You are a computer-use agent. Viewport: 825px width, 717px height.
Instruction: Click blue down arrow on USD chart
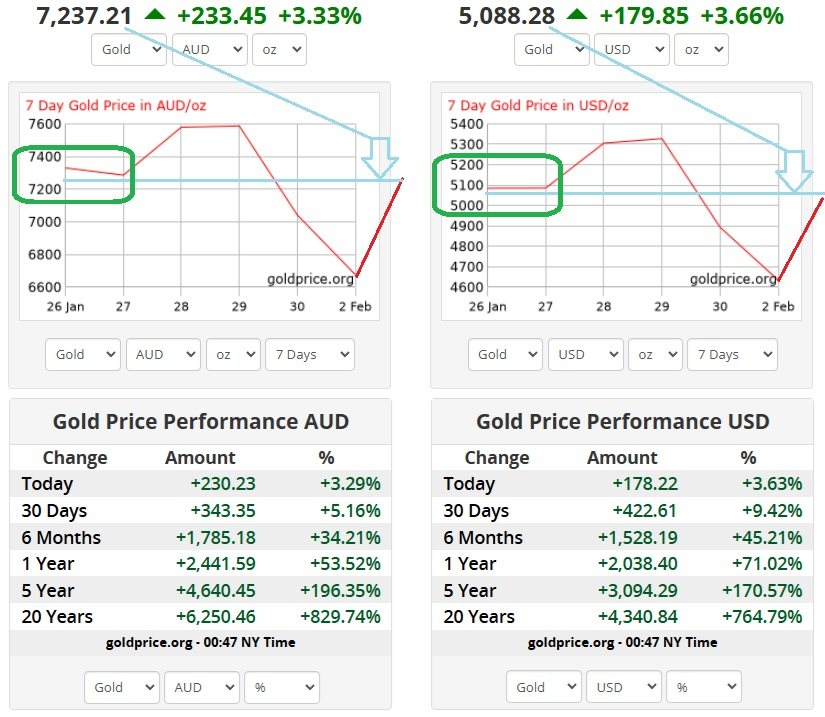point(796,170)
